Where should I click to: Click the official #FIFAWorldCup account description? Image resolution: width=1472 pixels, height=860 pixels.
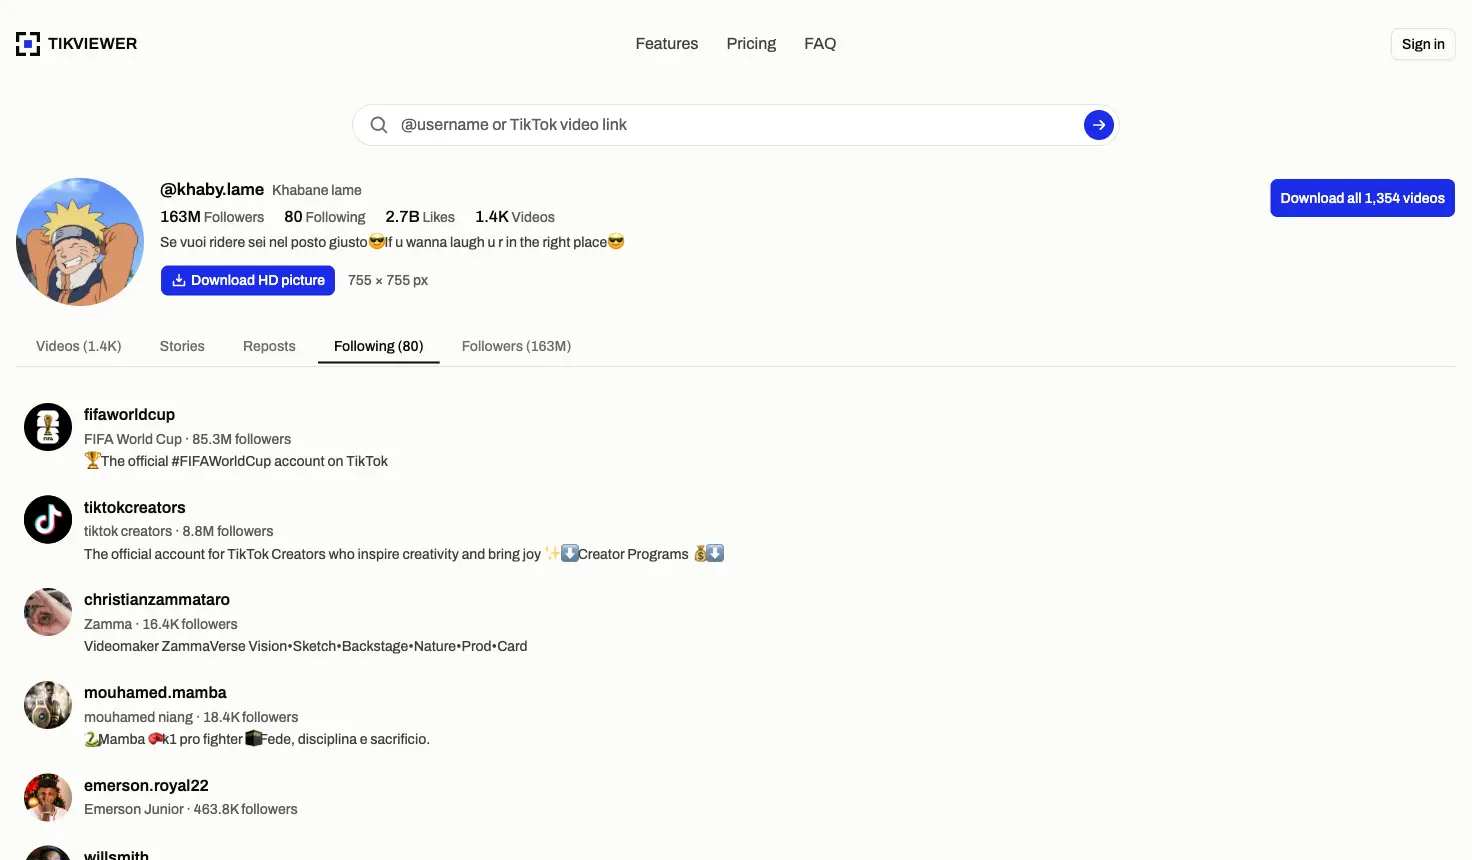[236, 461]
